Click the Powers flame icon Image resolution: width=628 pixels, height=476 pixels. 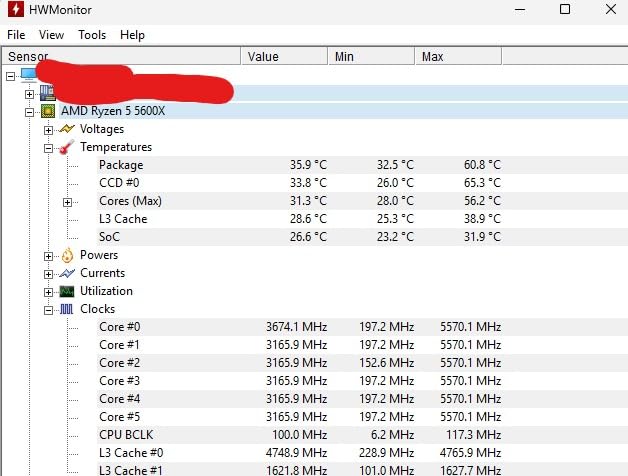(x=67, y=255)
